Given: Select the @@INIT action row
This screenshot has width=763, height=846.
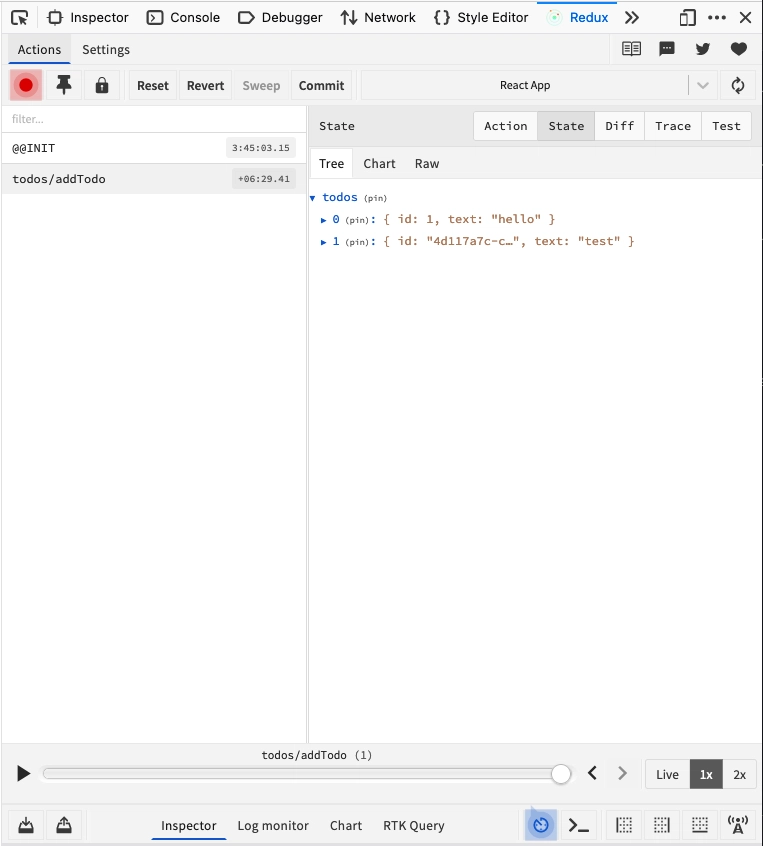Looking at the screenshot, I should (154, 148).
